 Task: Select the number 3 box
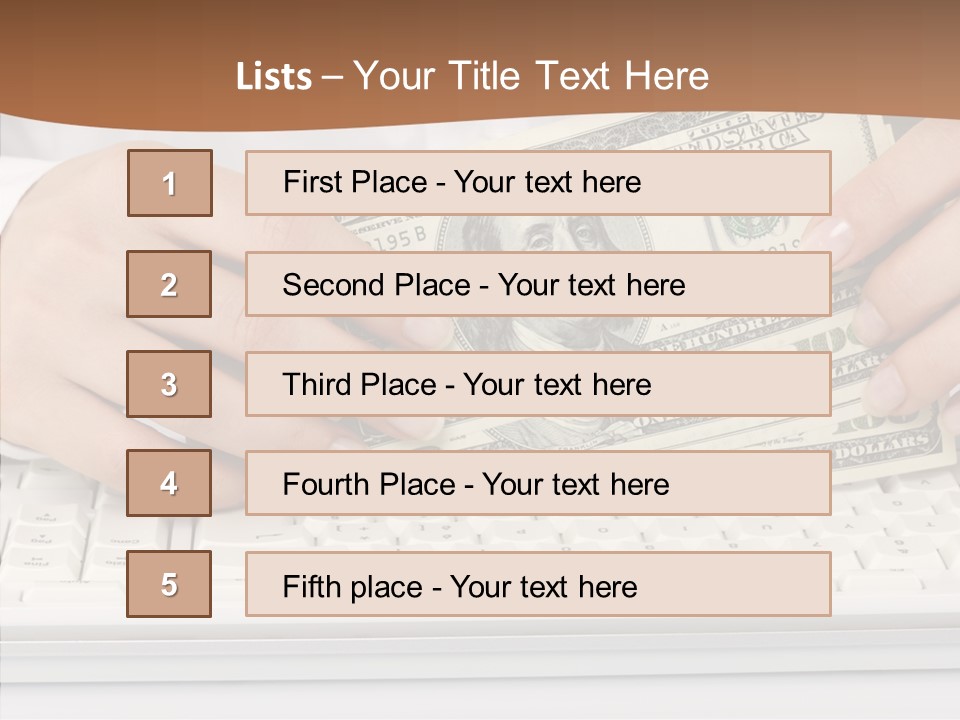(x=169, y=384)
